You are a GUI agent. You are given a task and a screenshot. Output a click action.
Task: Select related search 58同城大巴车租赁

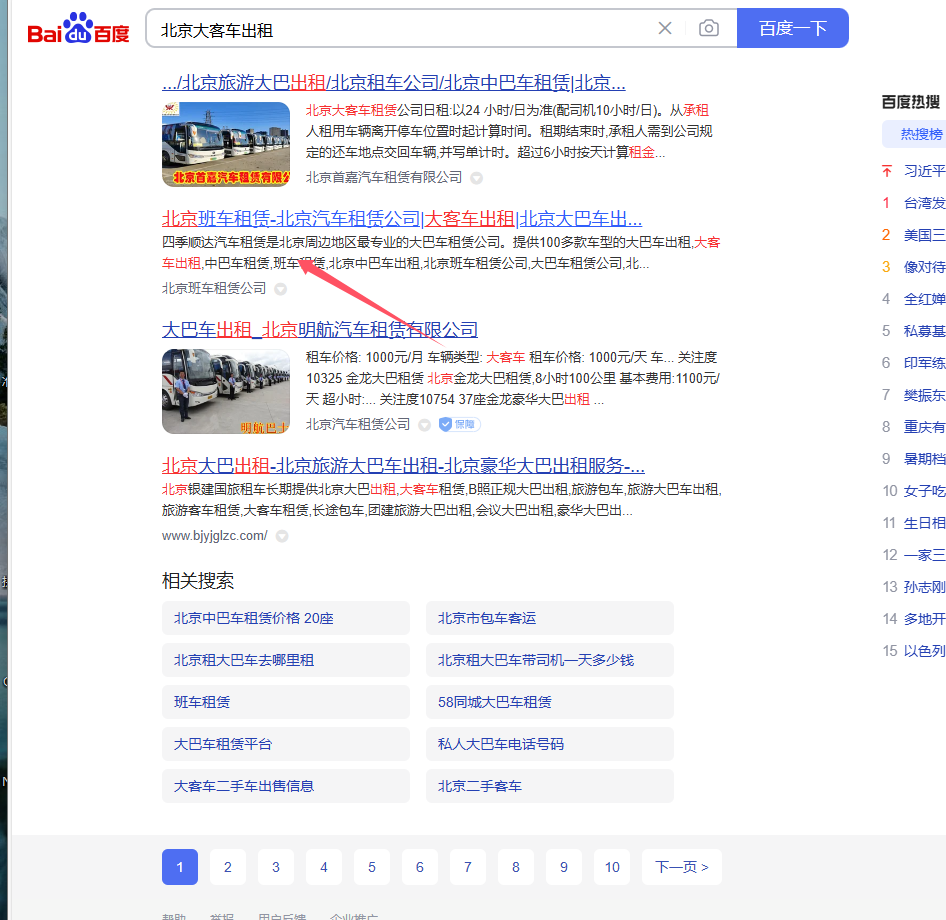click(x=550, y=702)
